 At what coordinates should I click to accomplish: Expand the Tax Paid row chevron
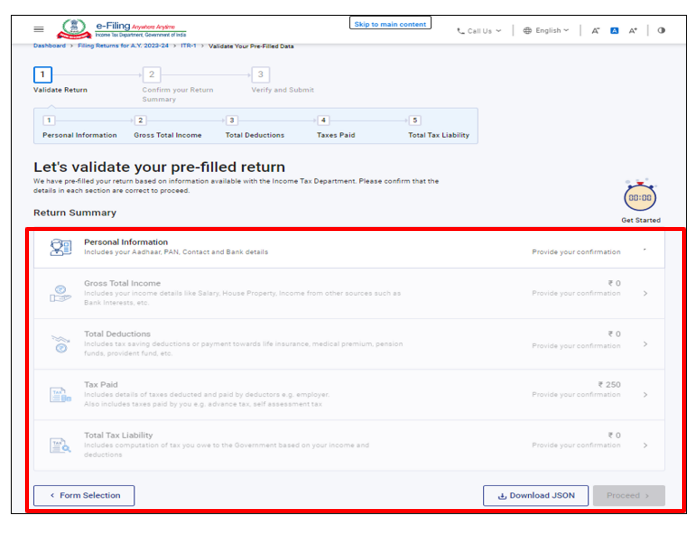coord(645,395)
